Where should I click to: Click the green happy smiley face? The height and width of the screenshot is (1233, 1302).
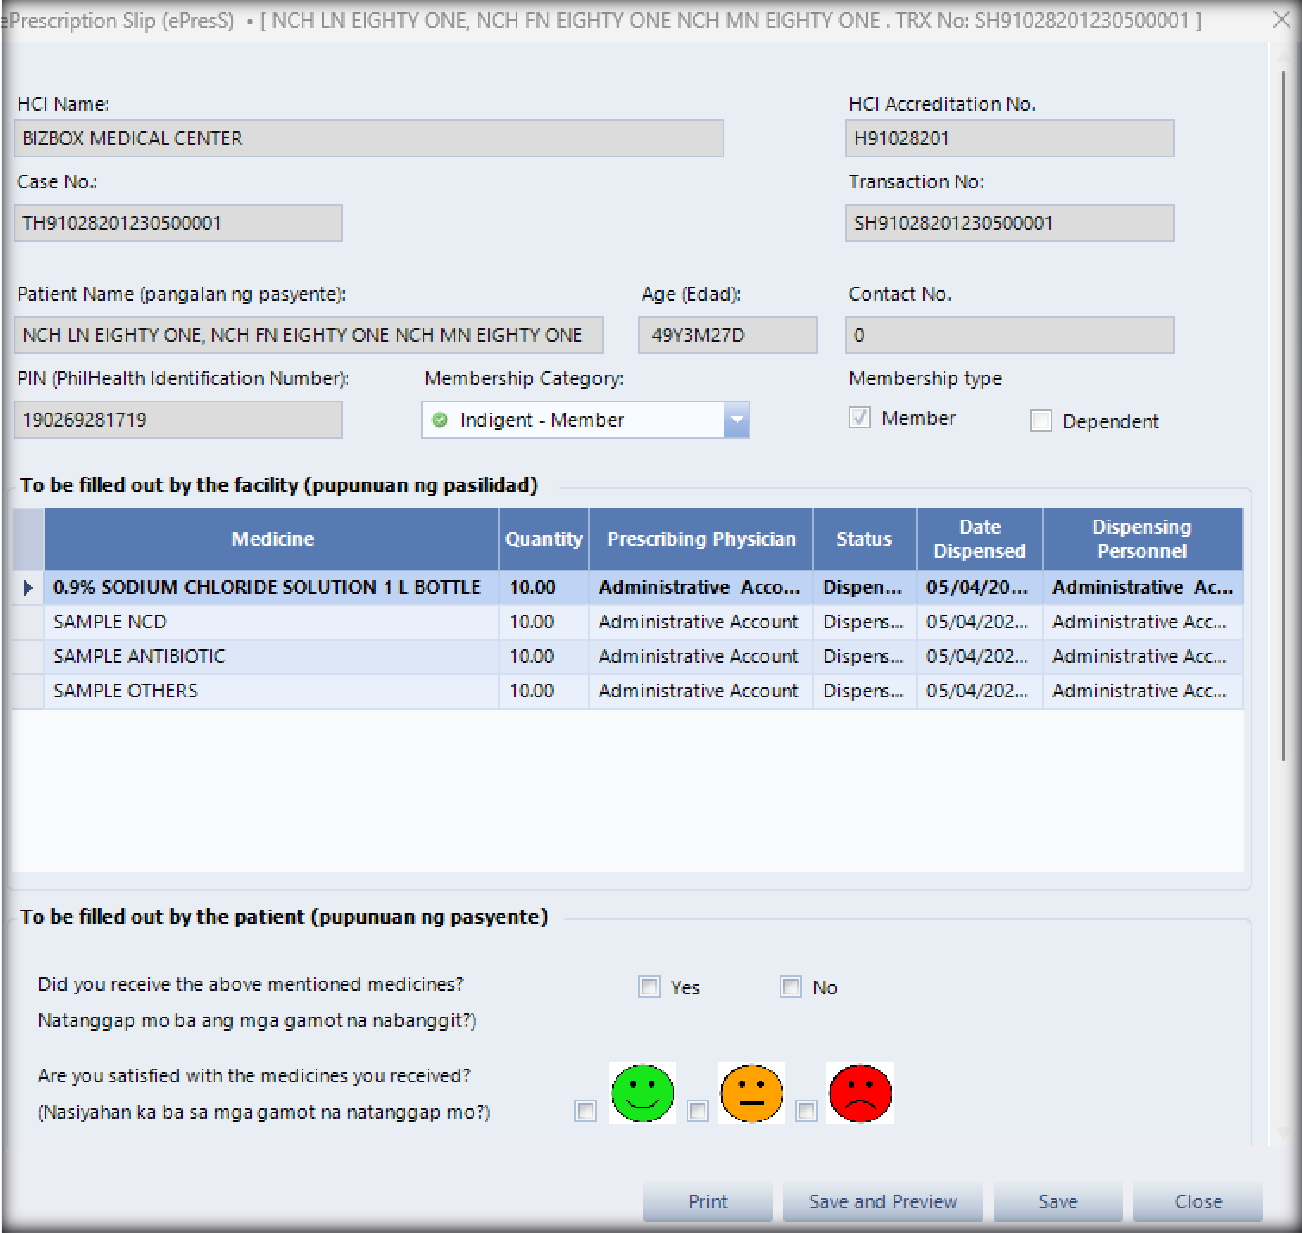tap(642, 1092)
